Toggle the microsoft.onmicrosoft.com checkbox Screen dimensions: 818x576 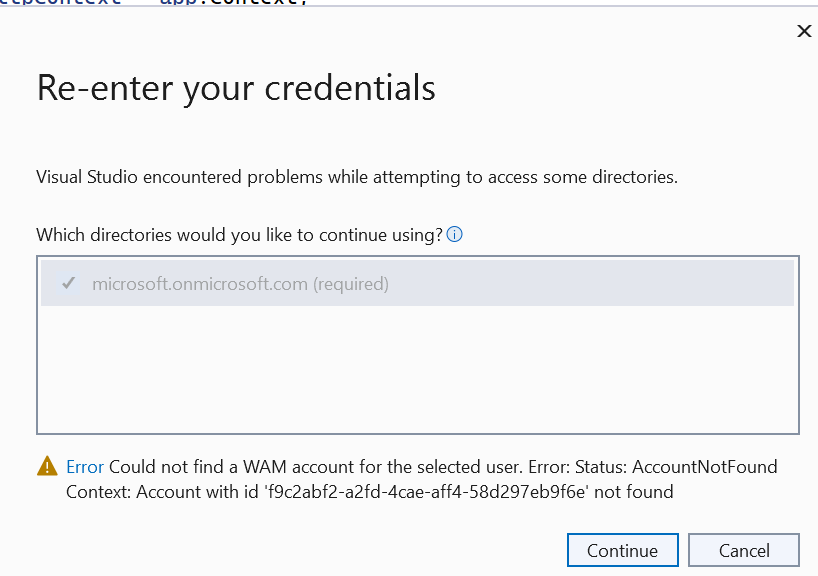68,283
